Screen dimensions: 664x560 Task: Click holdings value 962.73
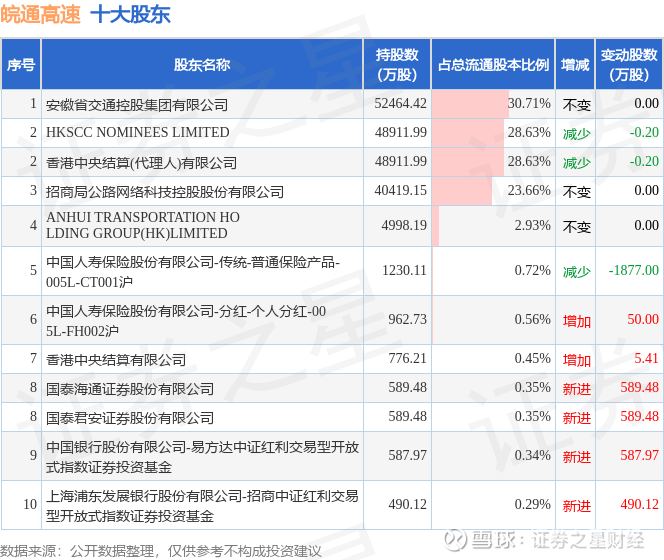(407, 319)
